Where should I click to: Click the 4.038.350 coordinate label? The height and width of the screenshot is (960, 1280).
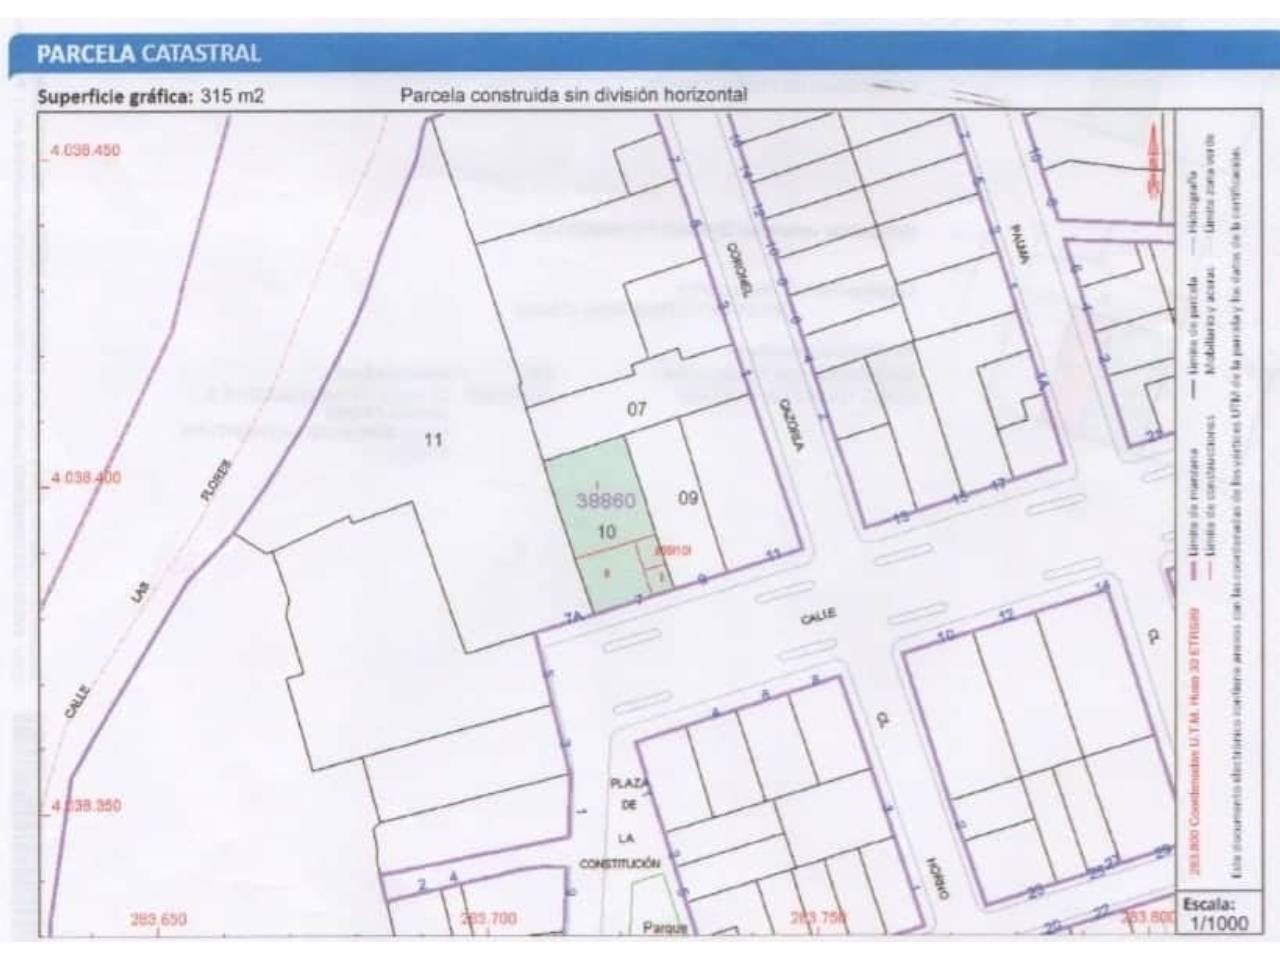(85, 805)
